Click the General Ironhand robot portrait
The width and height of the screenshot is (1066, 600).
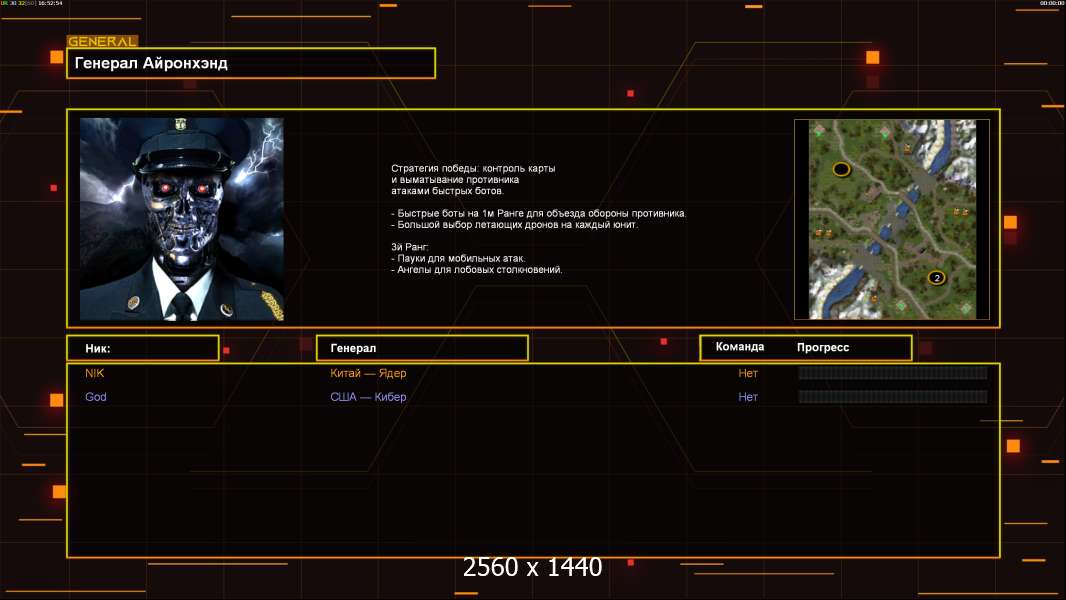pyautogui.click(x=182, y=219)
